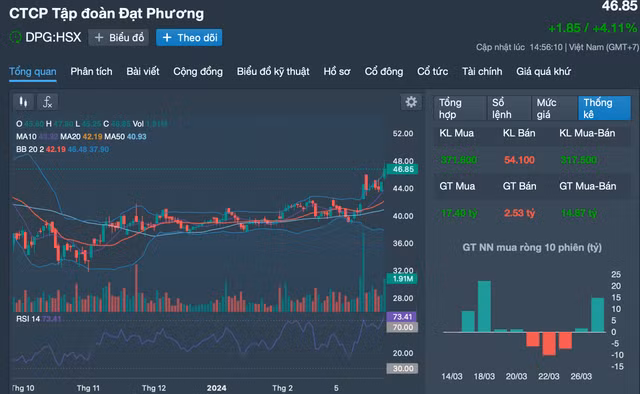640x394 pixels.
Task: Click the RSI 30.00 level badge
Action: coord(402,369)
